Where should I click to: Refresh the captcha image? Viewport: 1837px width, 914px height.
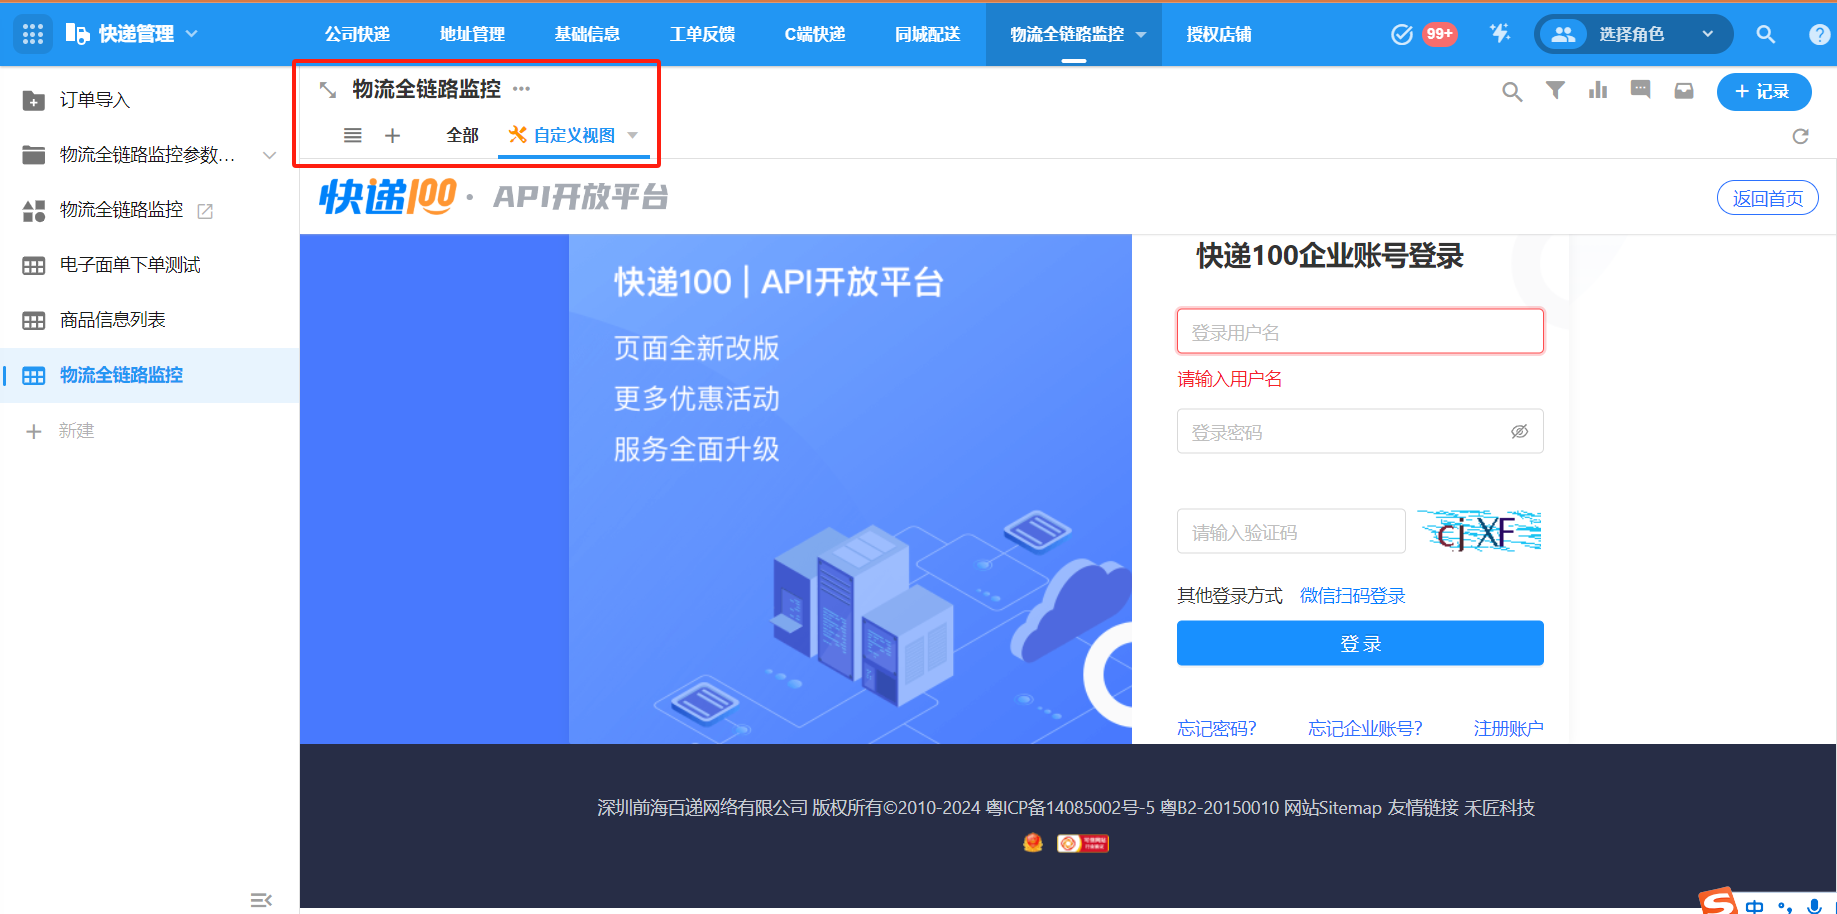pos(1479,531)
